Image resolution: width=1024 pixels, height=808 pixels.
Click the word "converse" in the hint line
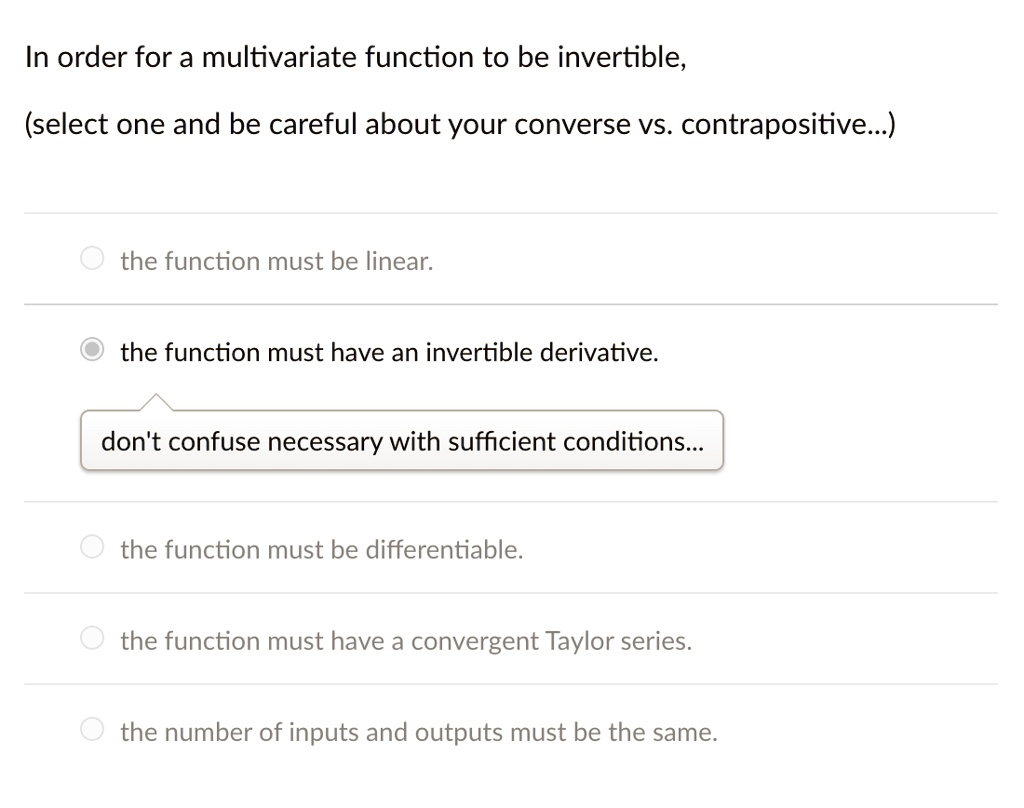571,124
